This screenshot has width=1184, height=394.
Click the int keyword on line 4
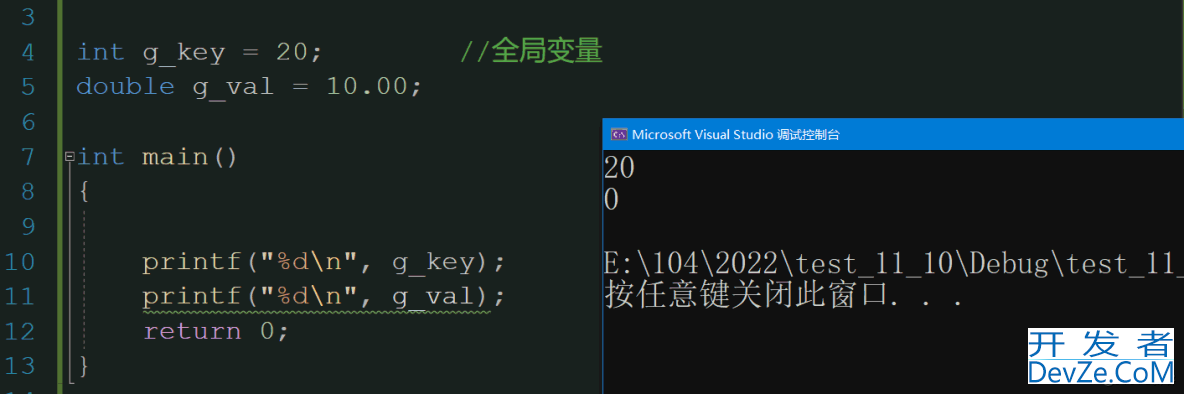[100, 52]
